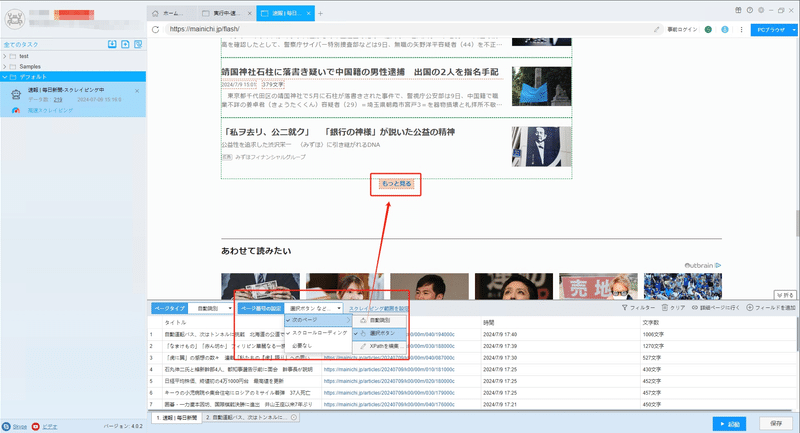Select 必要なし in the dropdown menu
Viewport: 800px width, 433px height.
[318, 345]
